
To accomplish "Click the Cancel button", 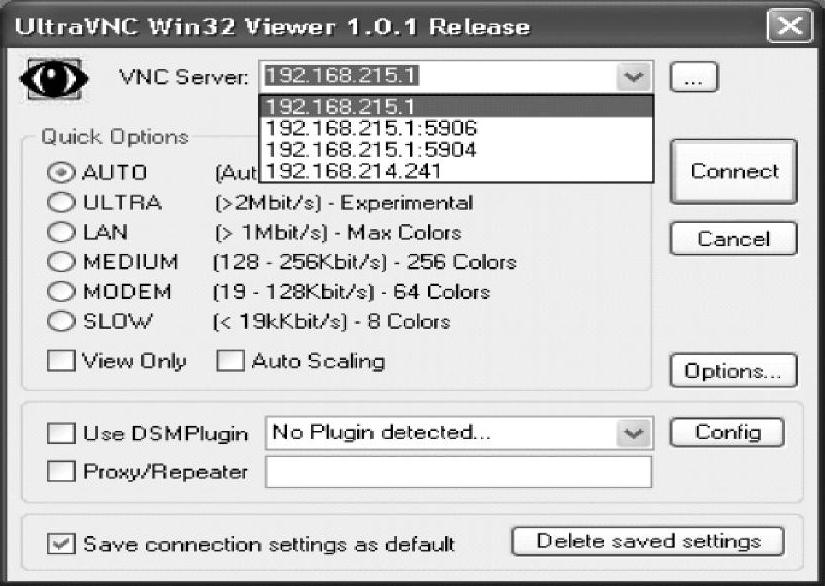I will [733, 239].
